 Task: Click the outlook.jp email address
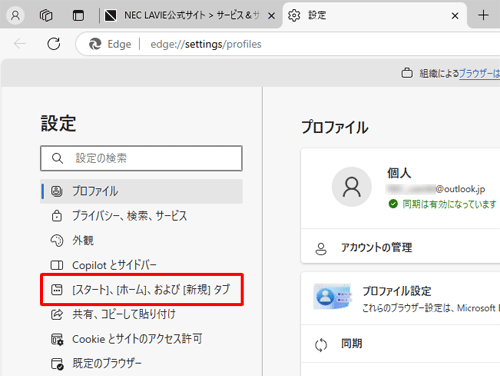(435, 189)
